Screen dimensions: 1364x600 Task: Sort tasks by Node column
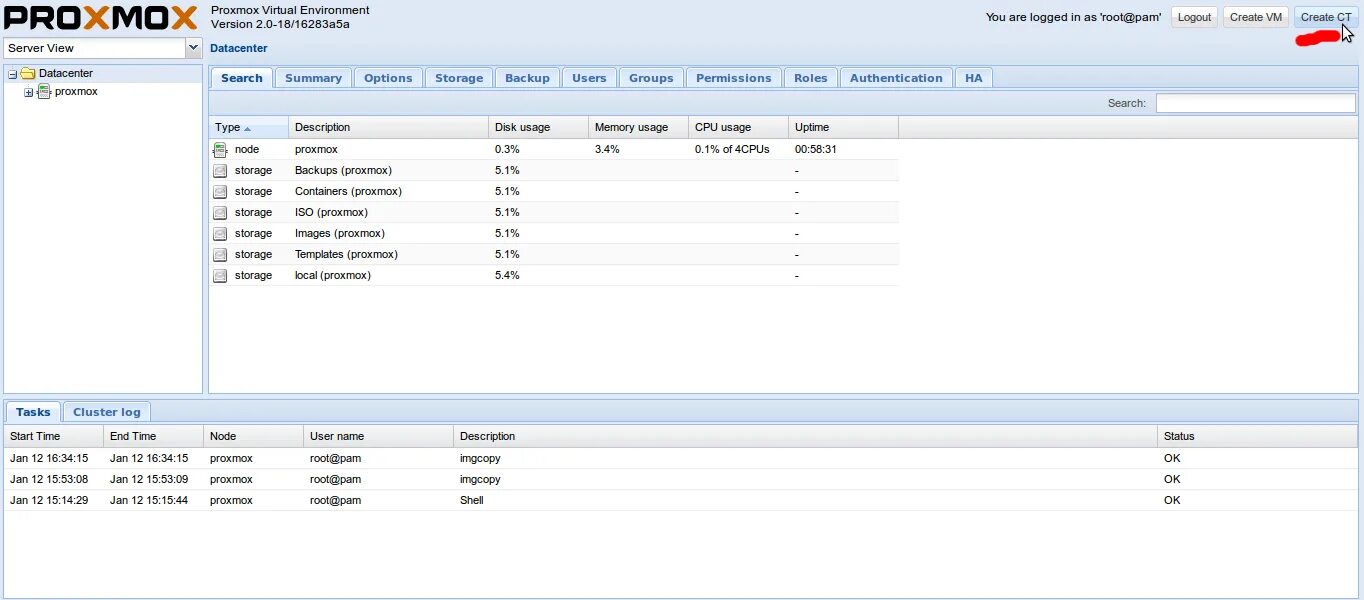254,436
